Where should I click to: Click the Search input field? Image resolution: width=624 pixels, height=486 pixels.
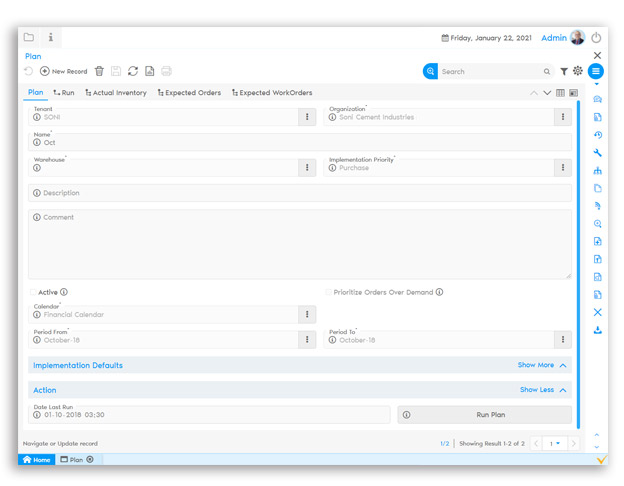click(490, 72)
